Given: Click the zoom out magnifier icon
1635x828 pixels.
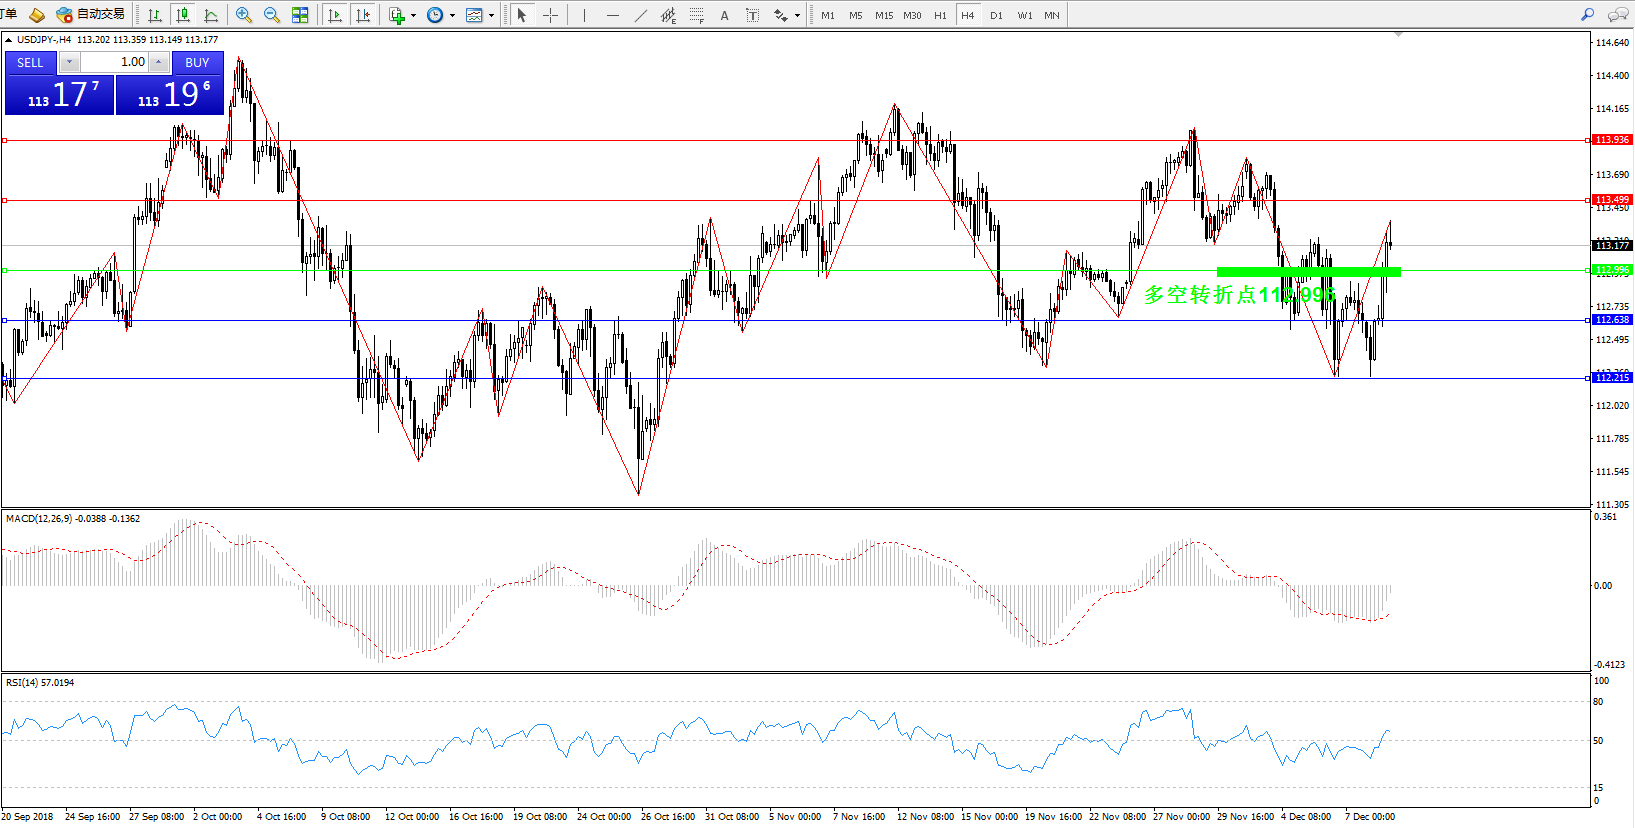Looking at the screenshot, I should point(271,15).
